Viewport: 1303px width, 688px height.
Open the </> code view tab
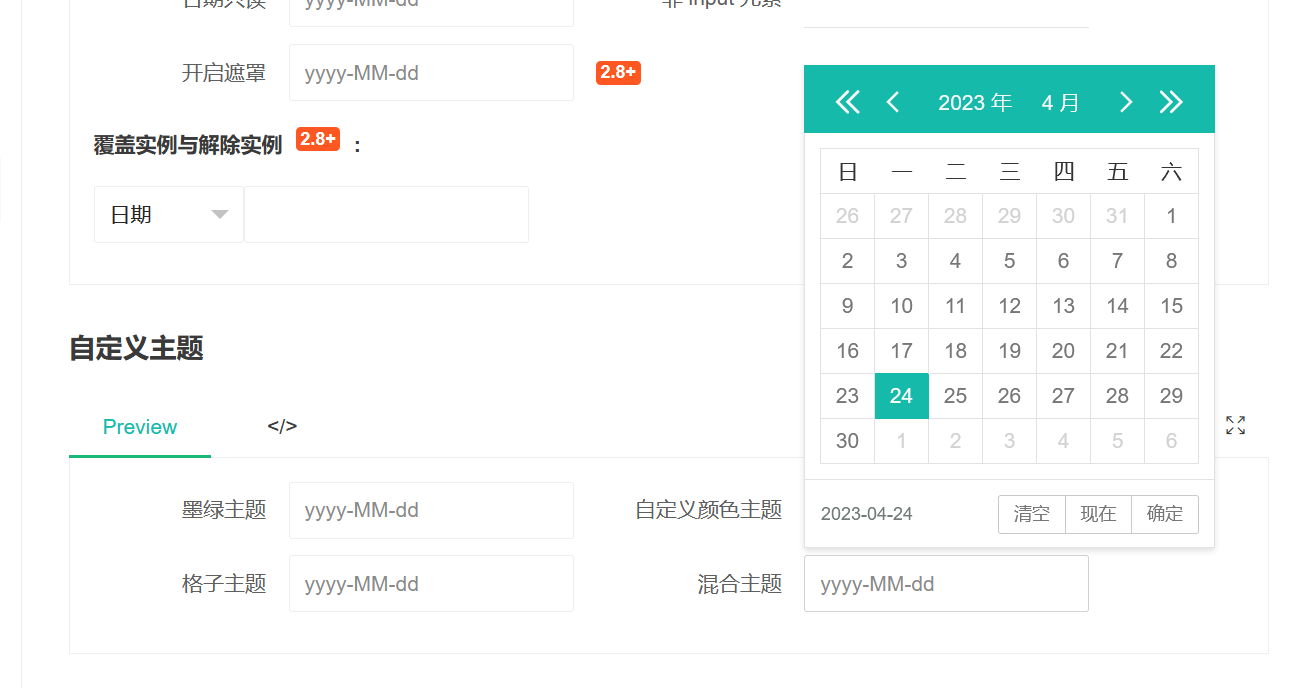(282, 426)
